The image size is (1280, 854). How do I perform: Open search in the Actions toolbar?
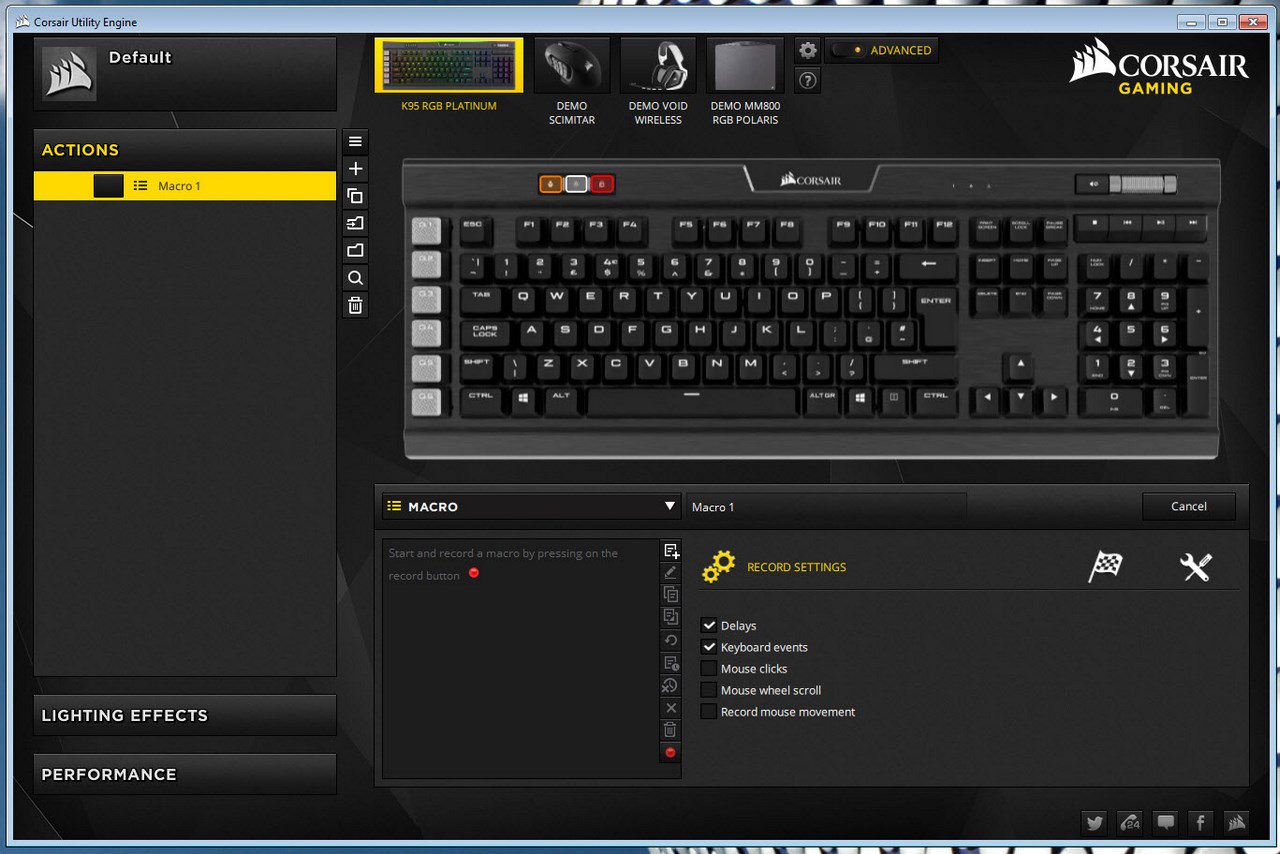pos(355,278)
